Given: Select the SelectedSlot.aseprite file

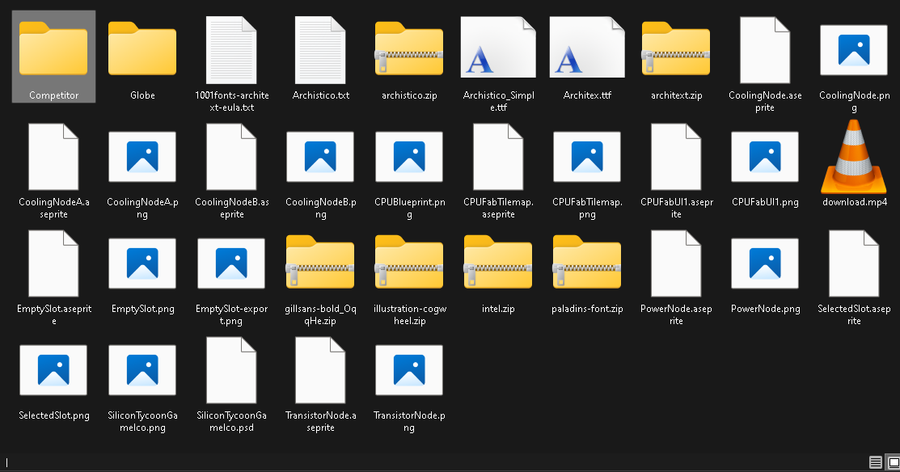Looking at the screenshot, I should pyautogui.click(x=854, y=276).
